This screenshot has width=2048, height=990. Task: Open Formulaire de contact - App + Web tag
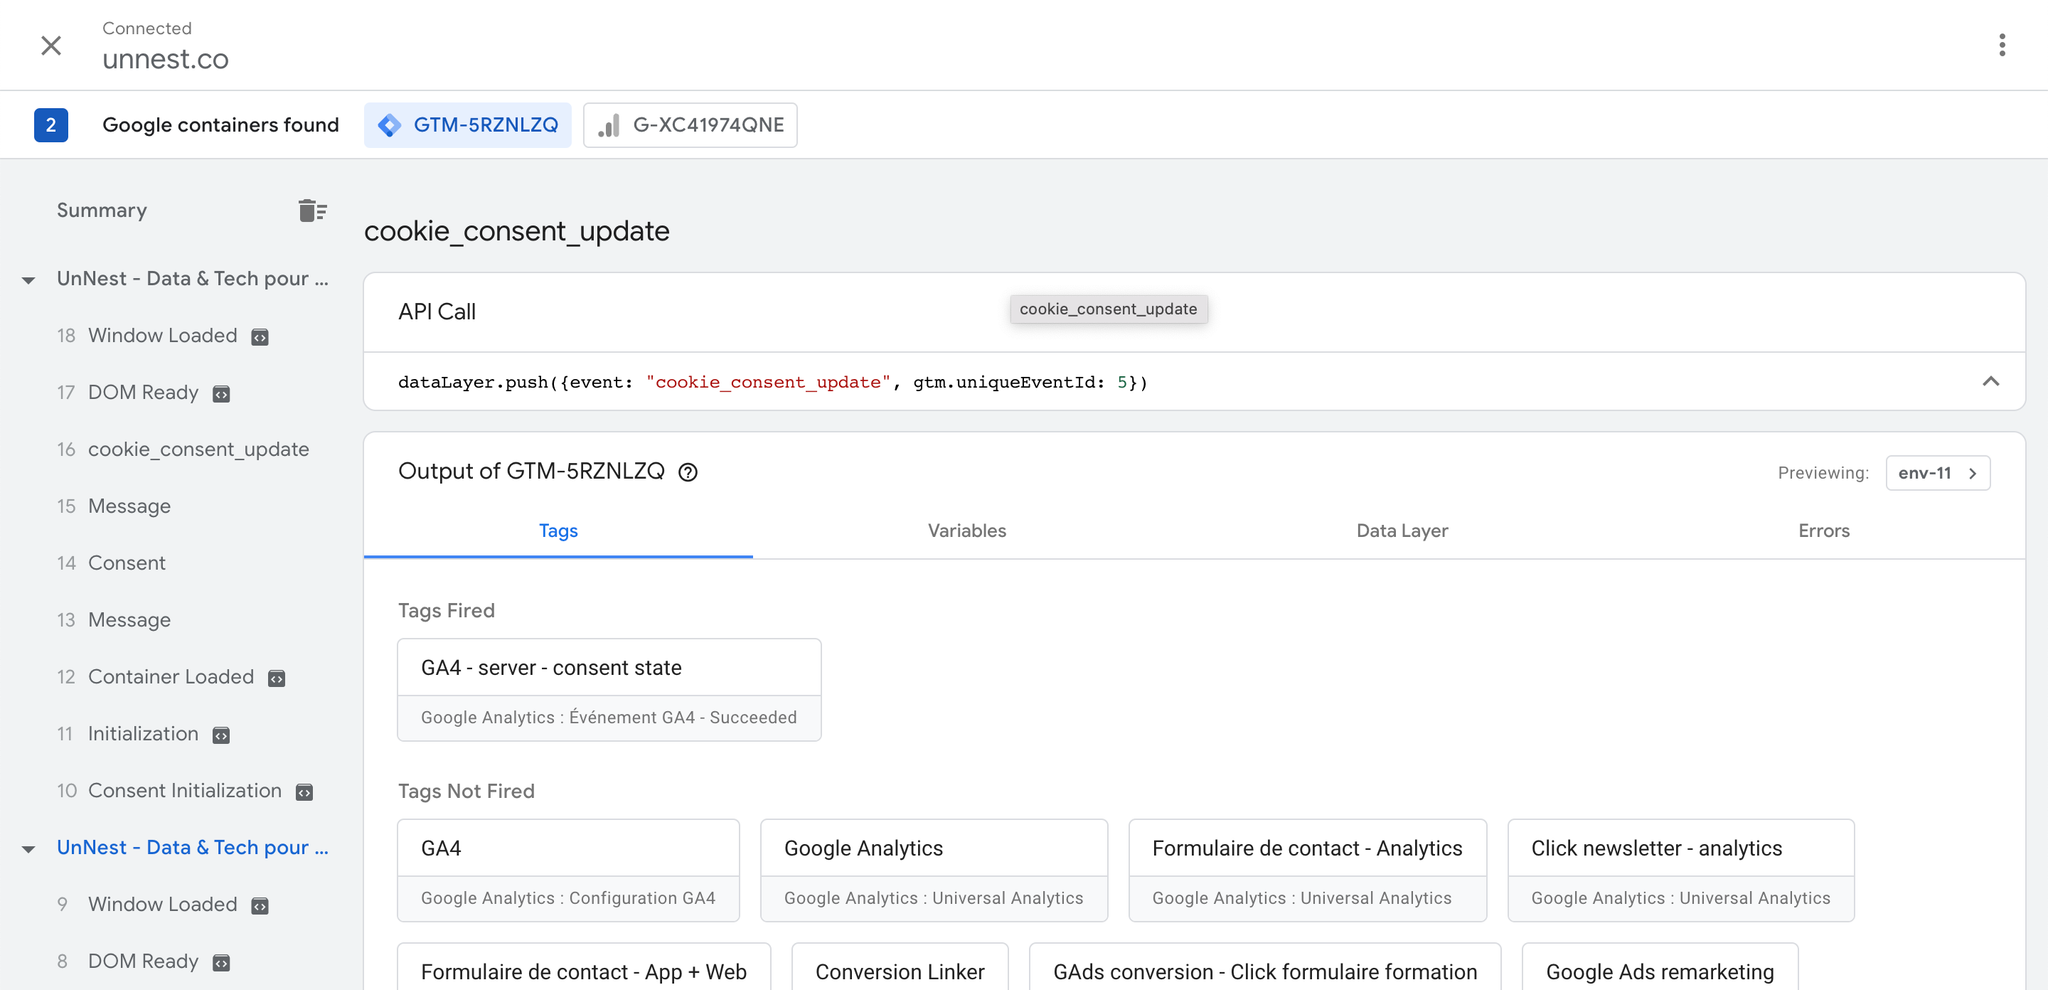(584, 966)
